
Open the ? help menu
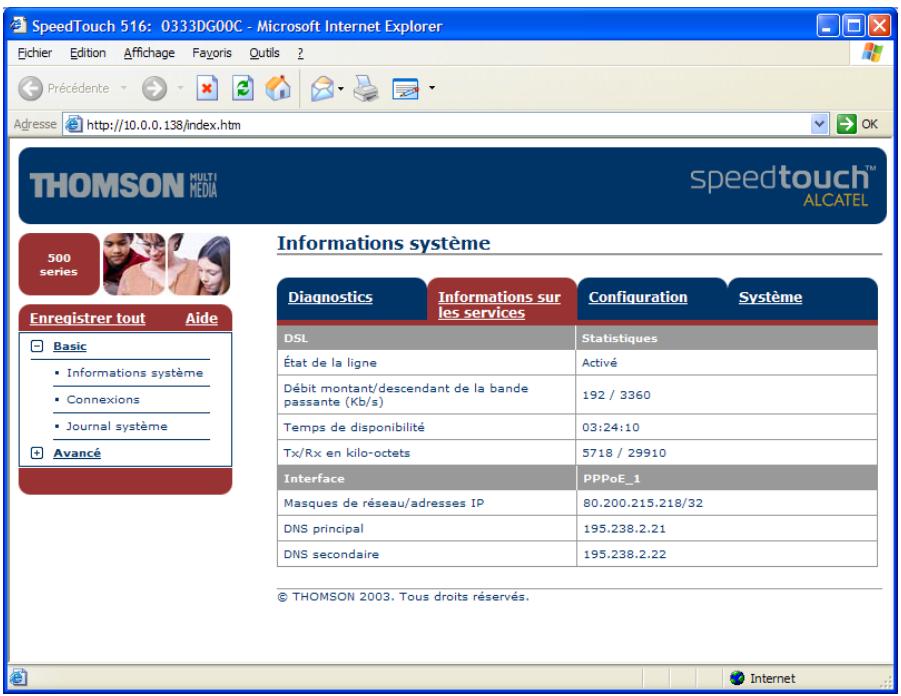point(300,53)
